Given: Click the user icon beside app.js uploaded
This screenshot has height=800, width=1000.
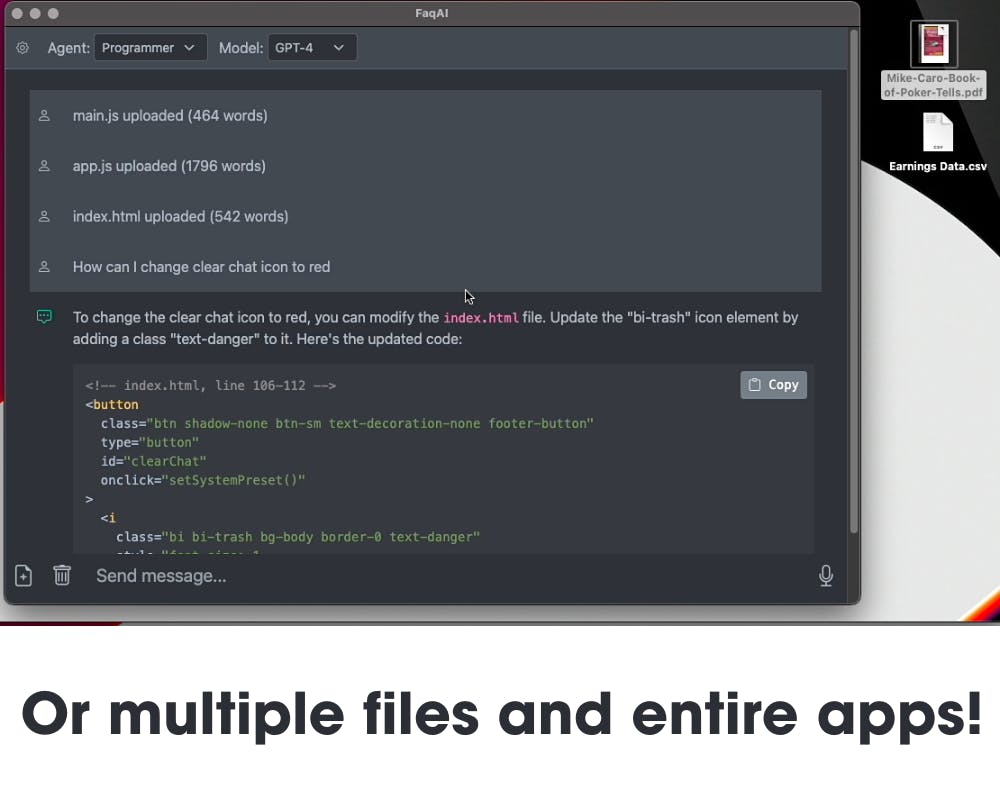Looking at the screenshot, I should click(x=44, y=166).
